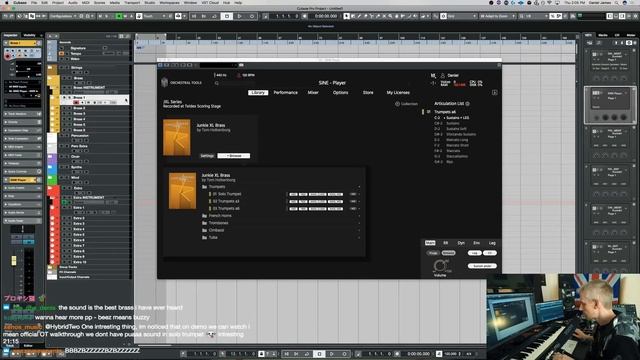The height and width of the screenshot is (360, 640).
Task: Open the File menu
Action: pos(34,2)
